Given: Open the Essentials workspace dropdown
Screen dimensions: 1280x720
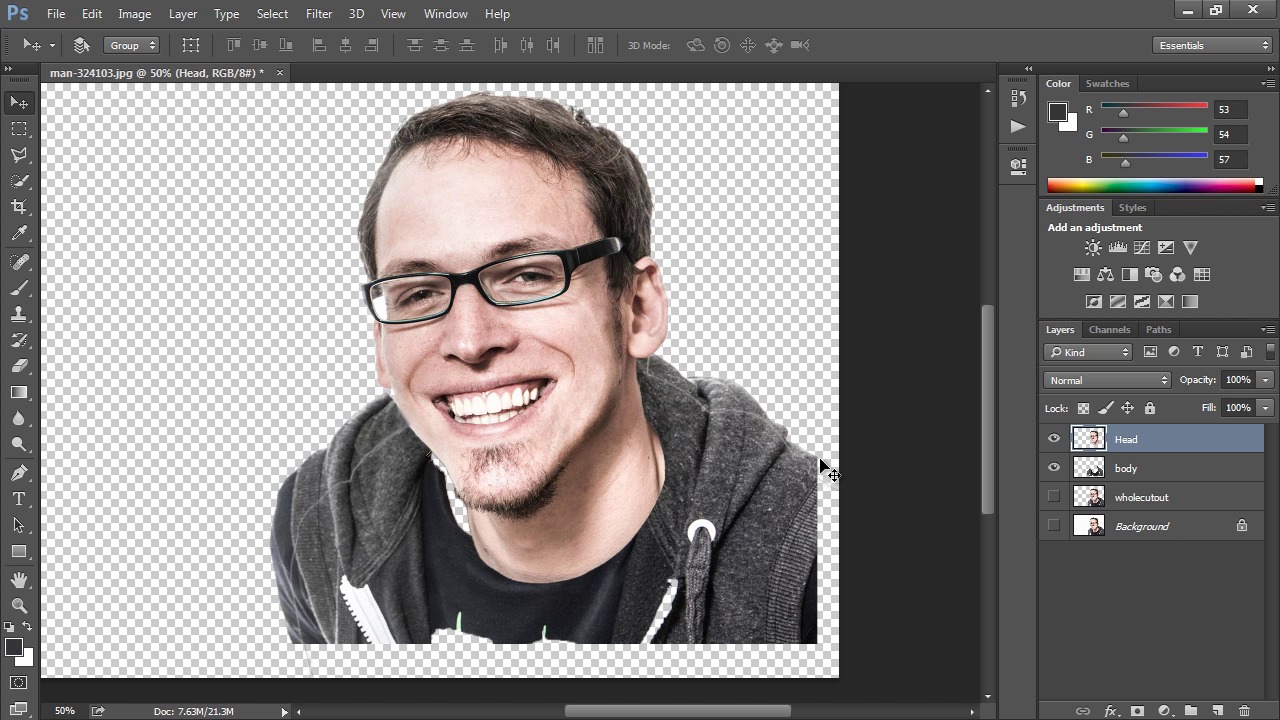Looking at the screenshot, I should (1211, 45).
